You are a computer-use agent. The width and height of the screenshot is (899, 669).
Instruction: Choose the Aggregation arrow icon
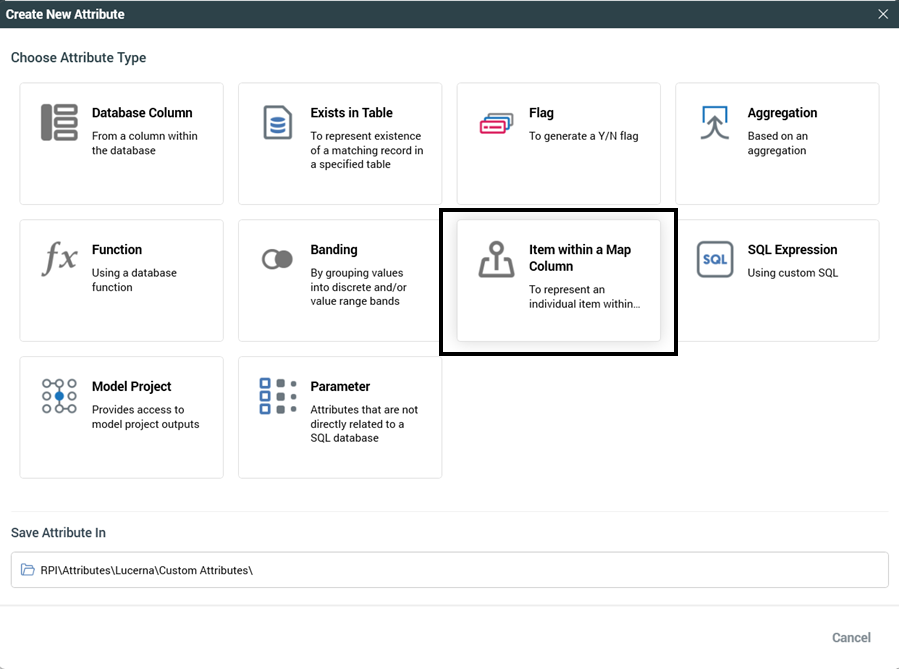714,122
